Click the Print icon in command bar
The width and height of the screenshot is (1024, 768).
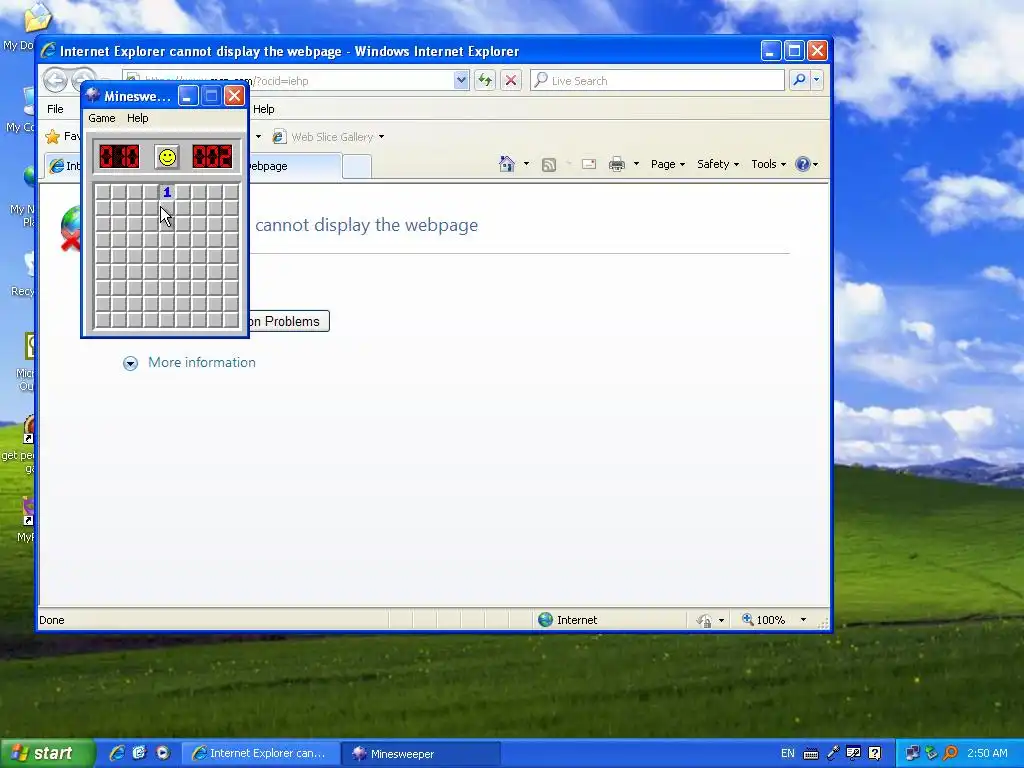tap(616, 165)
